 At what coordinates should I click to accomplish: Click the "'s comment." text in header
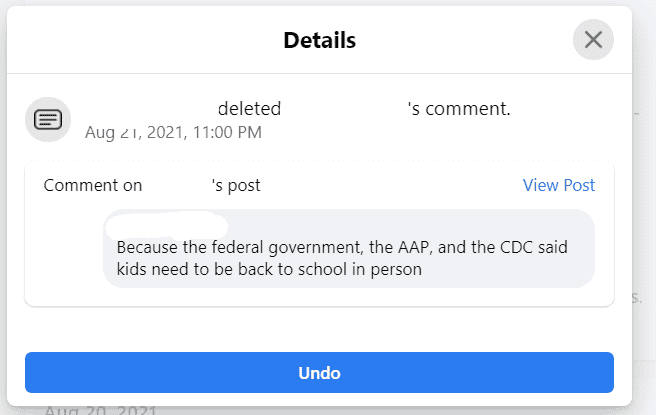459,108
